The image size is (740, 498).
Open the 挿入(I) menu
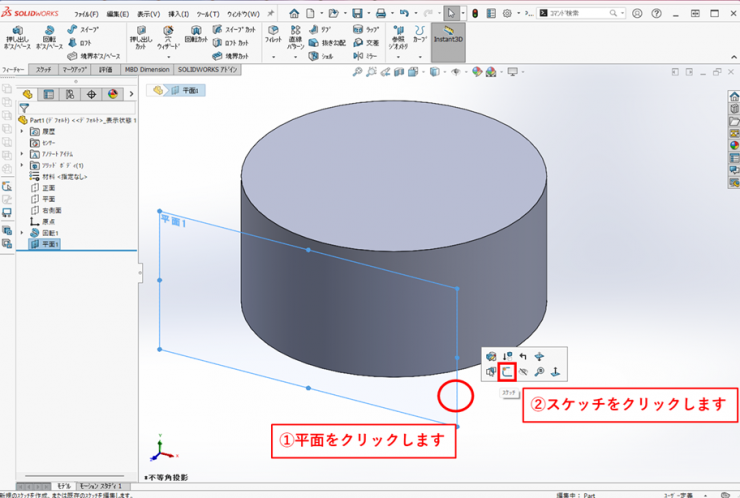tap(178, 14)
